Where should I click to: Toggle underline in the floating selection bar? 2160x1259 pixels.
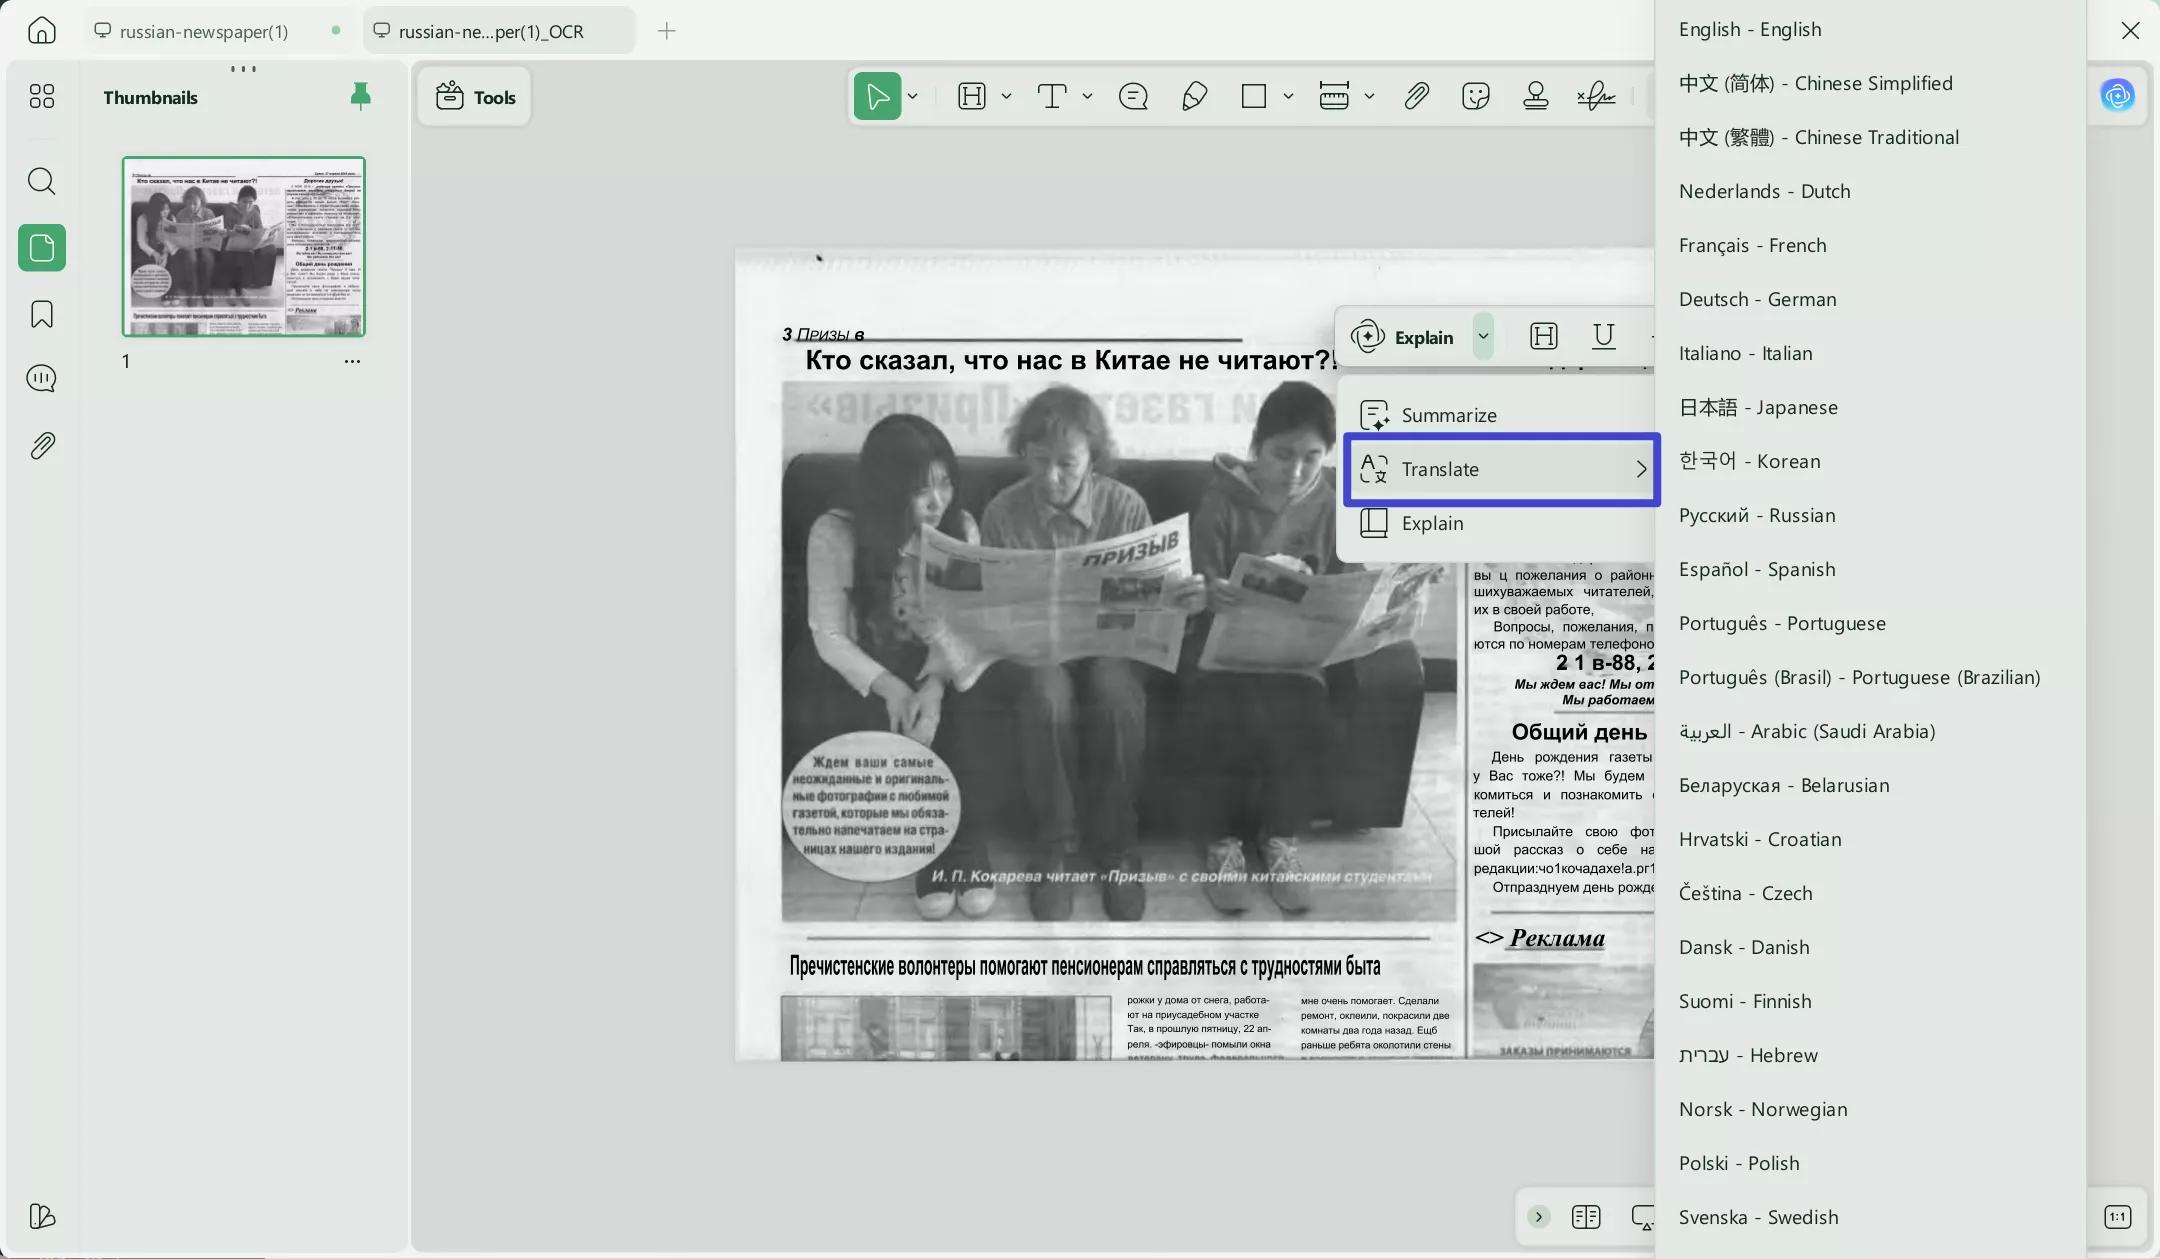point(1603,336)
